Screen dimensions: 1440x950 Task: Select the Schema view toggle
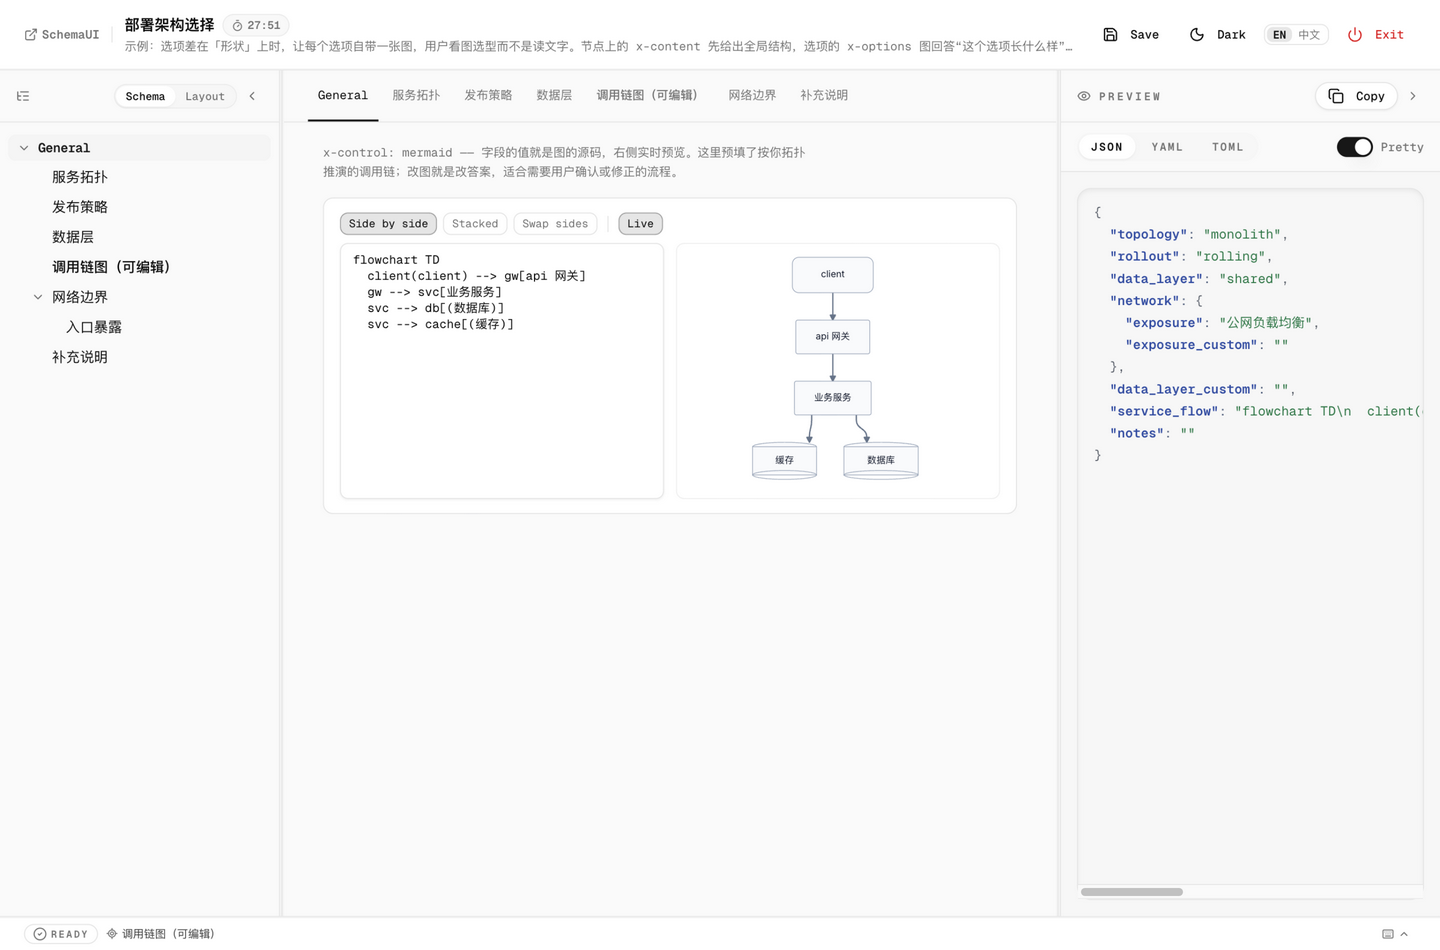click(145, 96)
